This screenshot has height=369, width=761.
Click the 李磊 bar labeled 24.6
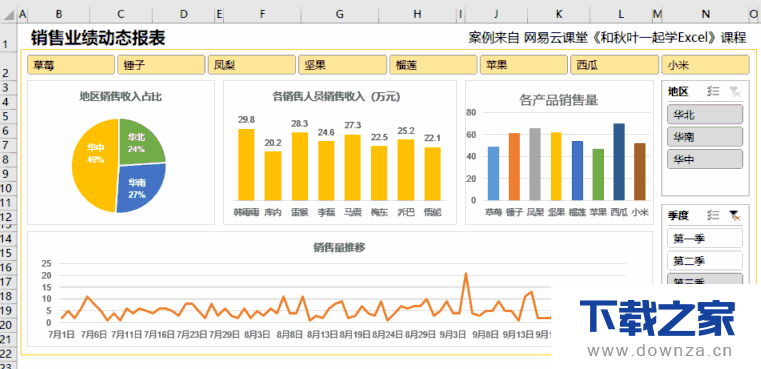326,170
